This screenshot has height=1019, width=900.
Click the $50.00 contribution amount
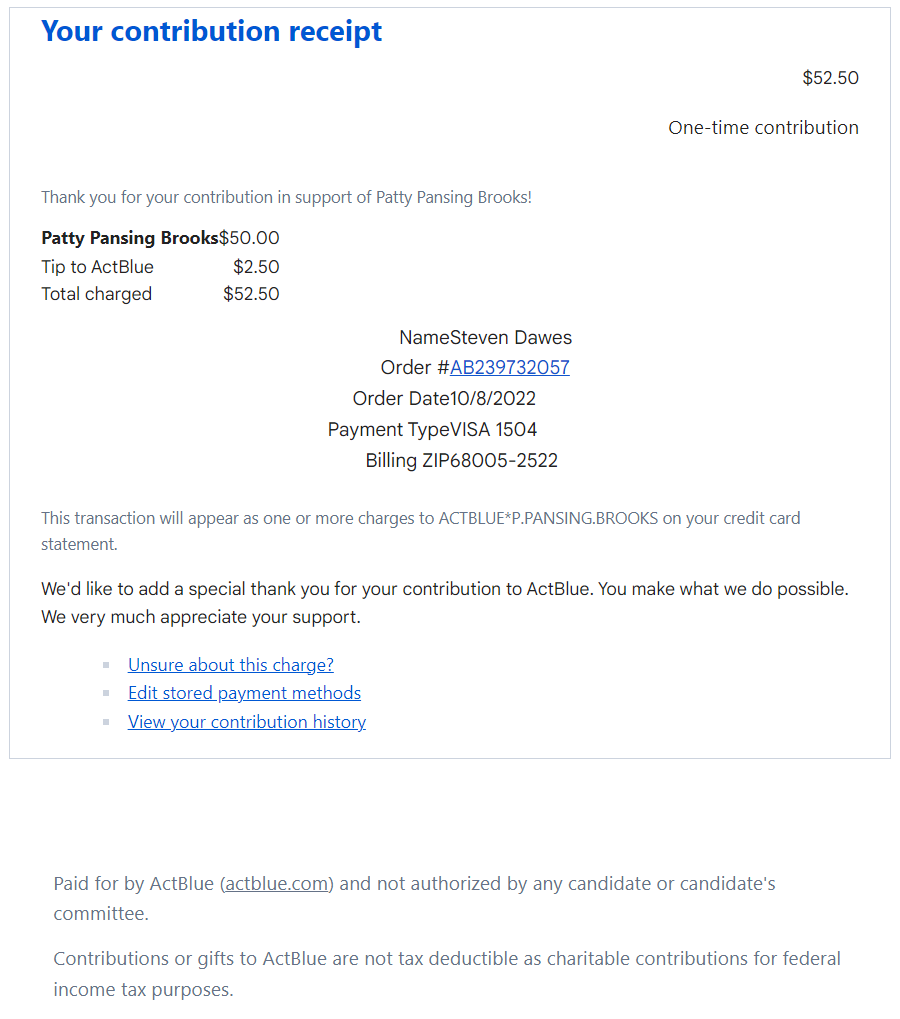(x=250, y=238)
